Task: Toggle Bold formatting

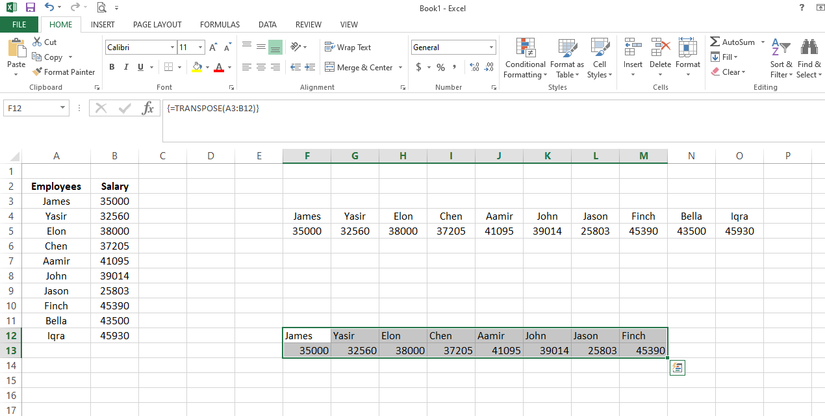Action: point(112,67)
